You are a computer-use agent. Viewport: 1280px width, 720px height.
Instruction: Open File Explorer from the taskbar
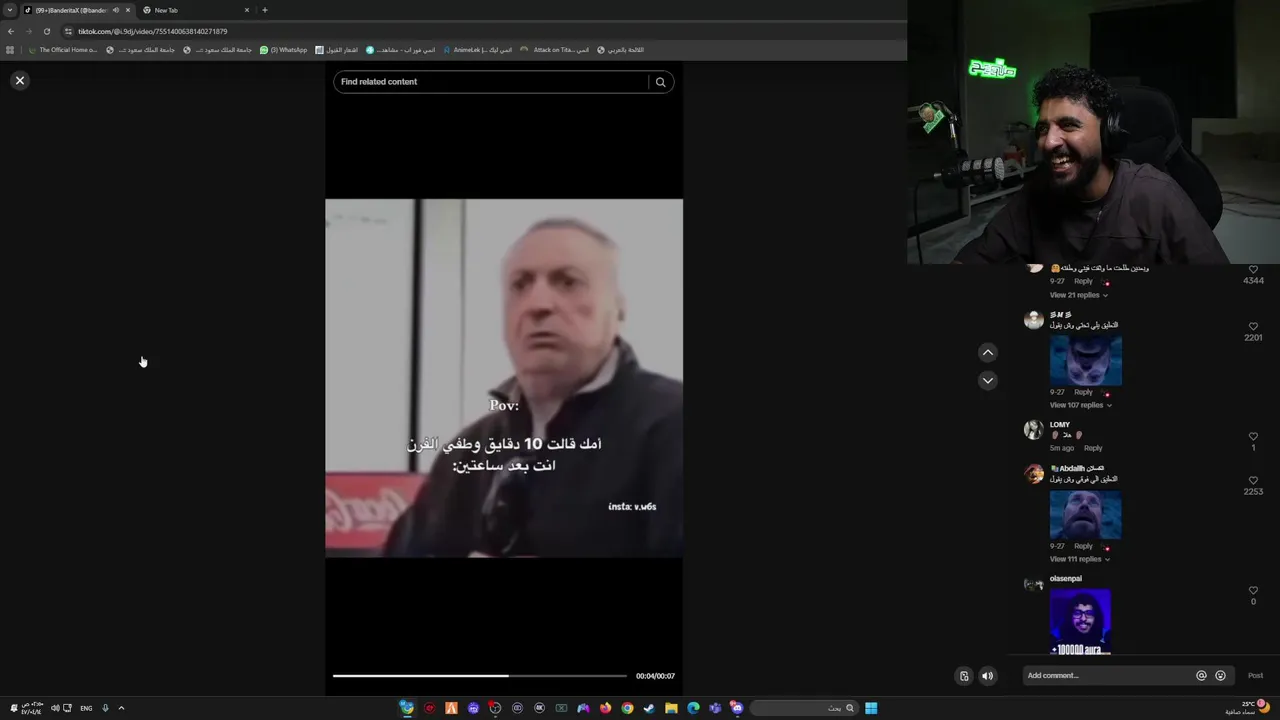coord(671,708)
